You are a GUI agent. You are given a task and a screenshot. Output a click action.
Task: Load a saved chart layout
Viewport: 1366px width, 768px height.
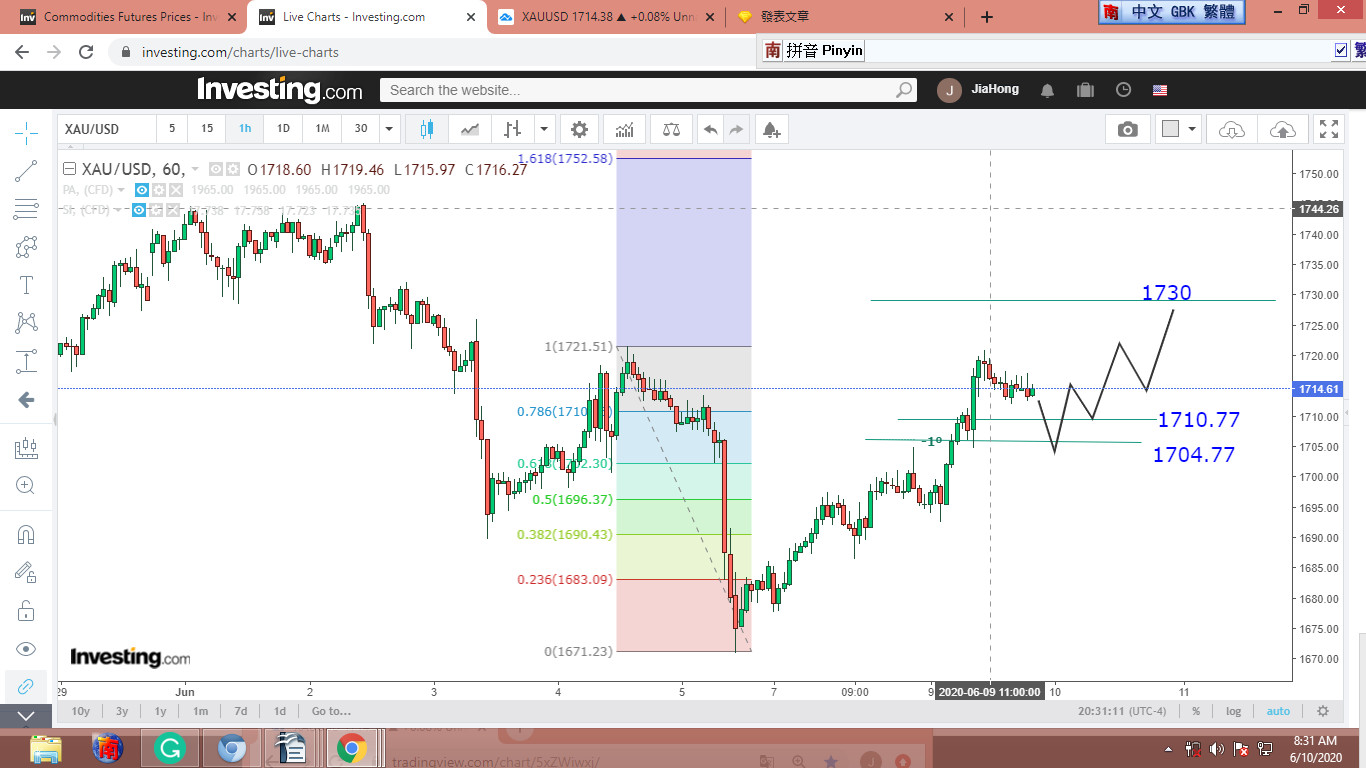click(x=1232, y=129)
